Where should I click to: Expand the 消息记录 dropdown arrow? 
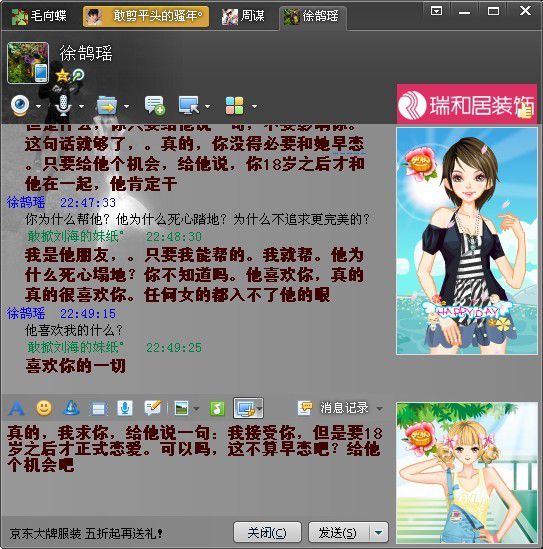pos(380,408)
